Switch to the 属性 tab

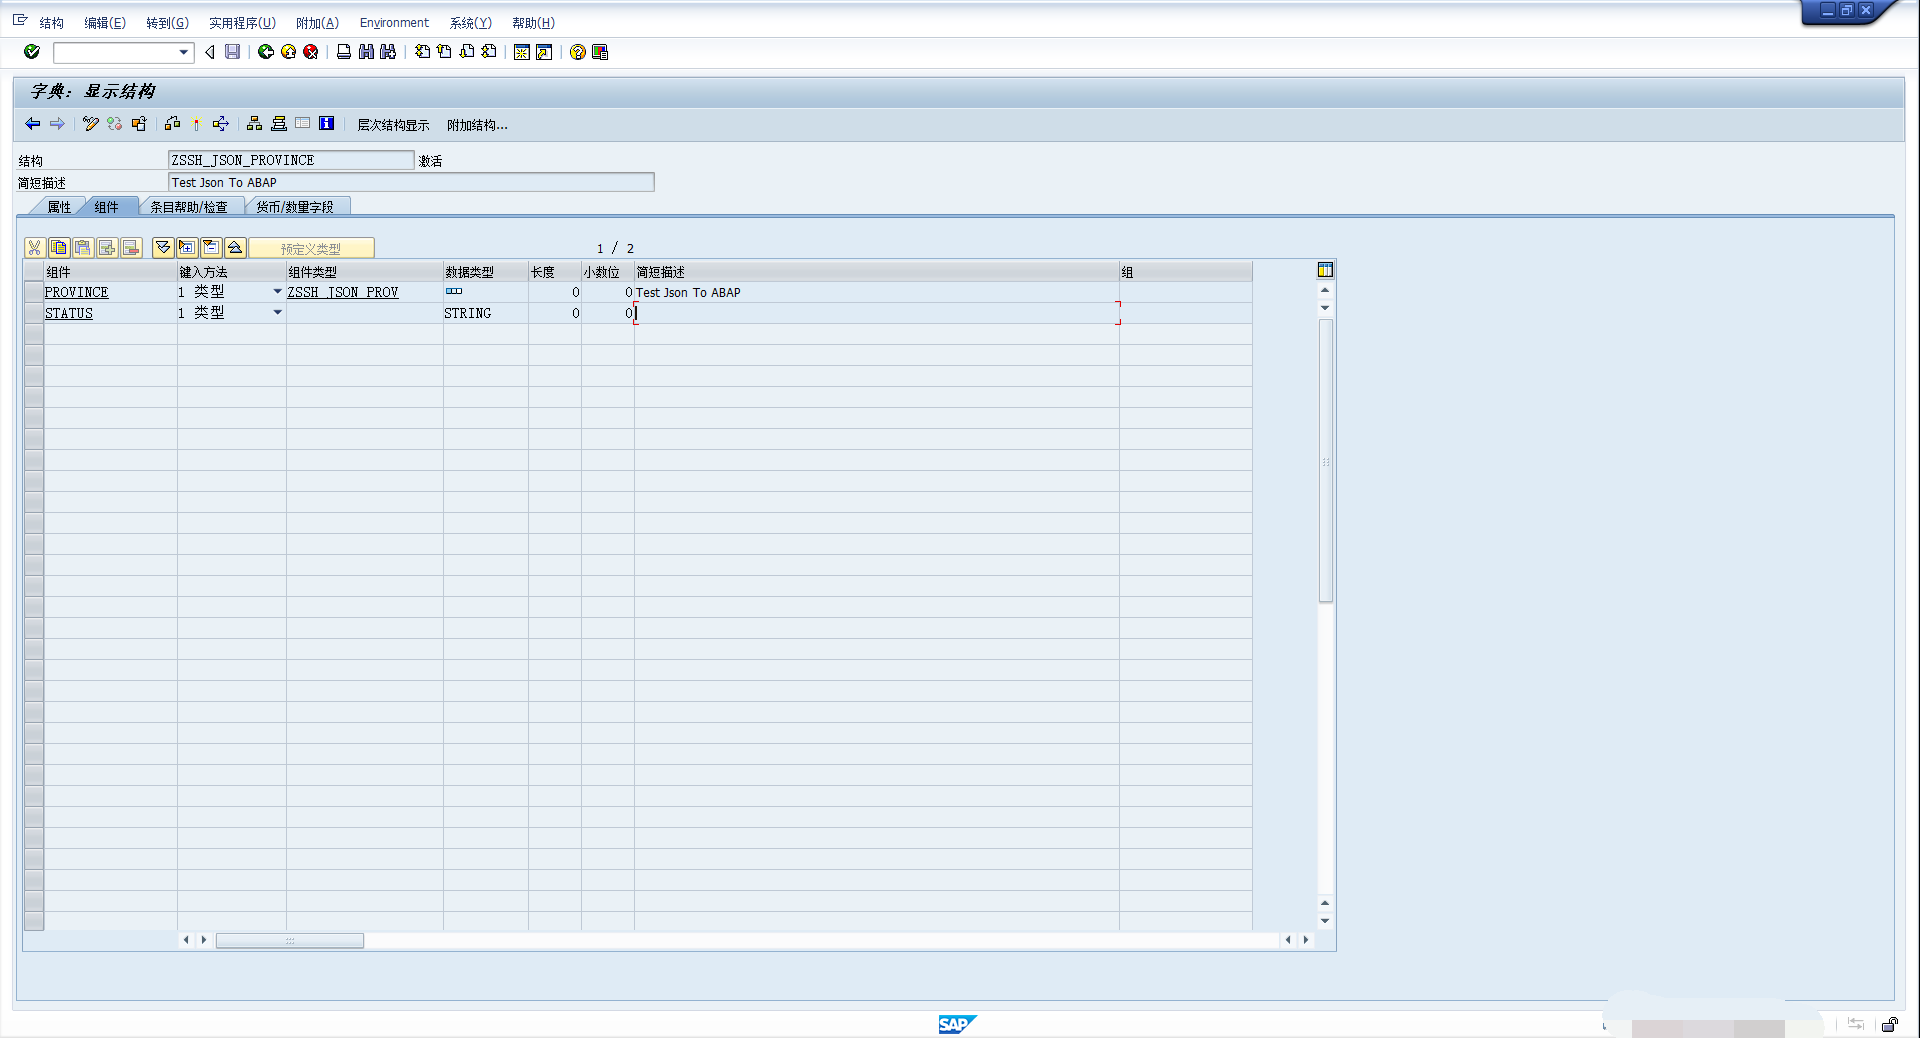59,207
